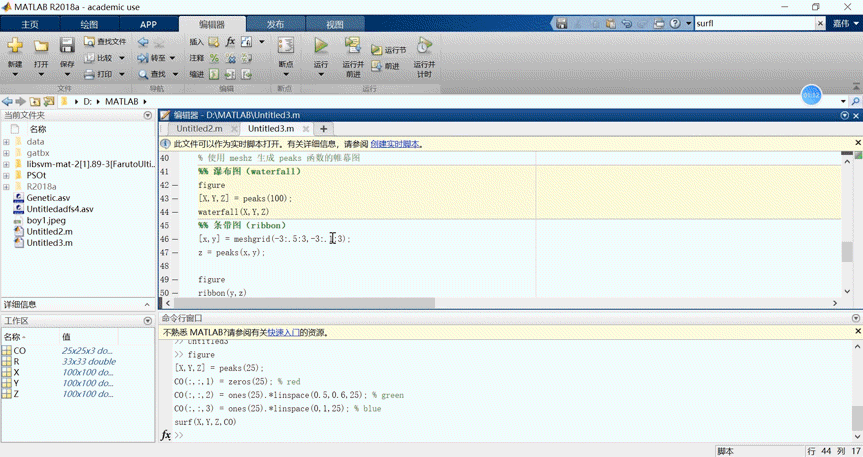Add a new editor tab with plus button
Screen dimensions: 863x457
coord(324,128)
